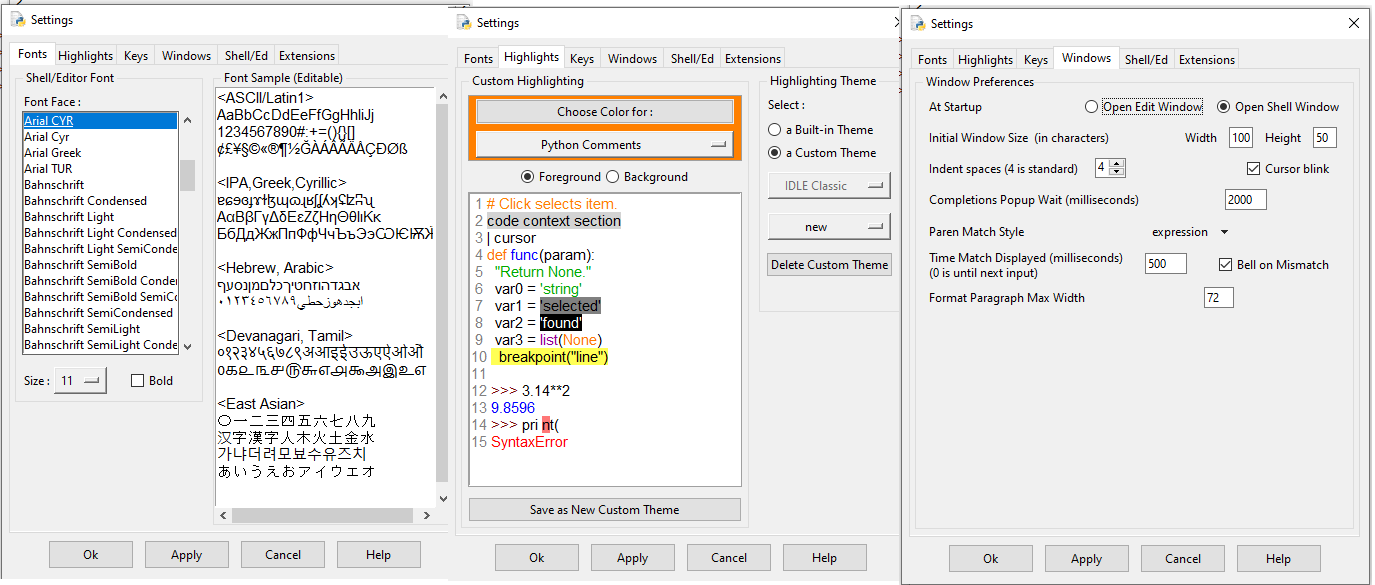Increase indent spaces with up arrow
The height and width of the screenshot is (585, 1375).
tap(1117, 164)
